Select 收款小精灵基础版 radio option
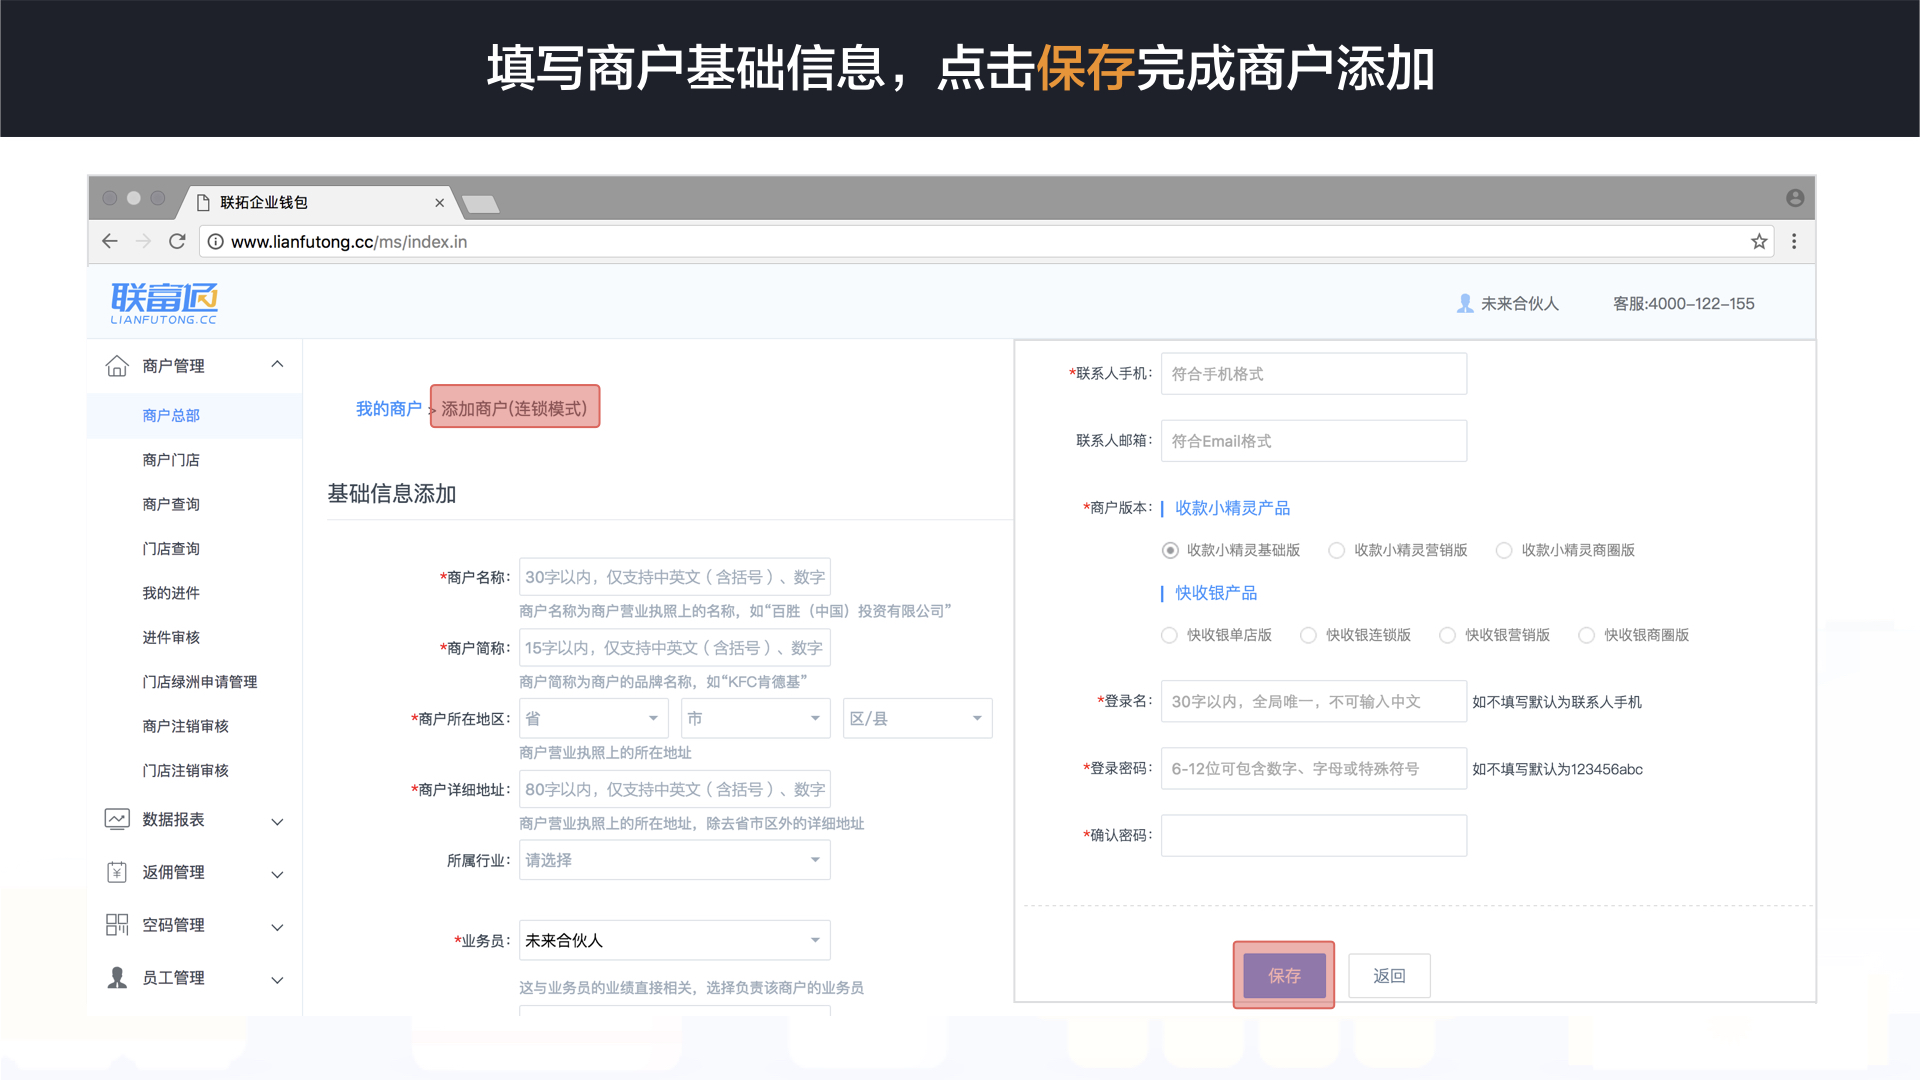 pos(1169,550)
